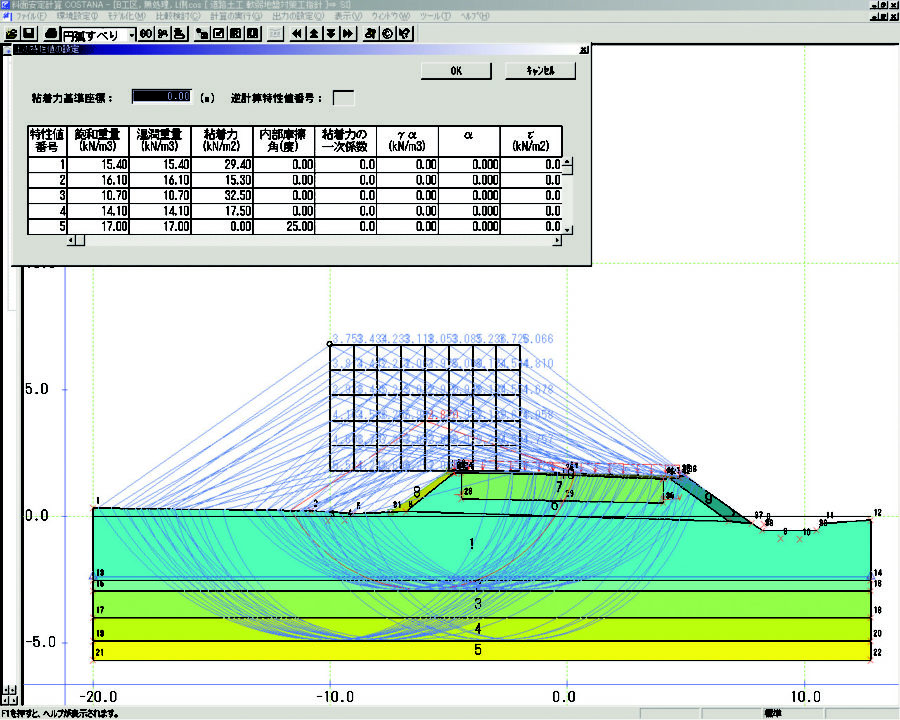
Task: Click the table's horizontal scrollbar thumb
Action: (80, 241)
